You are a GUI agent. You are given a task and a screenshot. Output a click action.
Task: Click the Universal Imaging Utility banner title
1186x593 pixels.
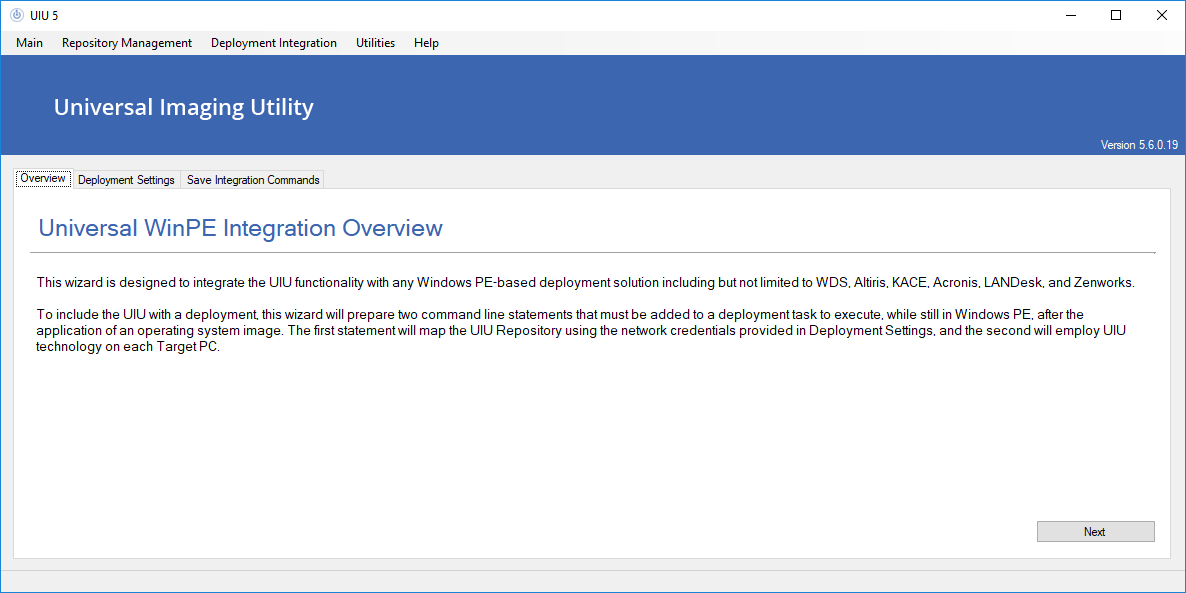(183, 107)
